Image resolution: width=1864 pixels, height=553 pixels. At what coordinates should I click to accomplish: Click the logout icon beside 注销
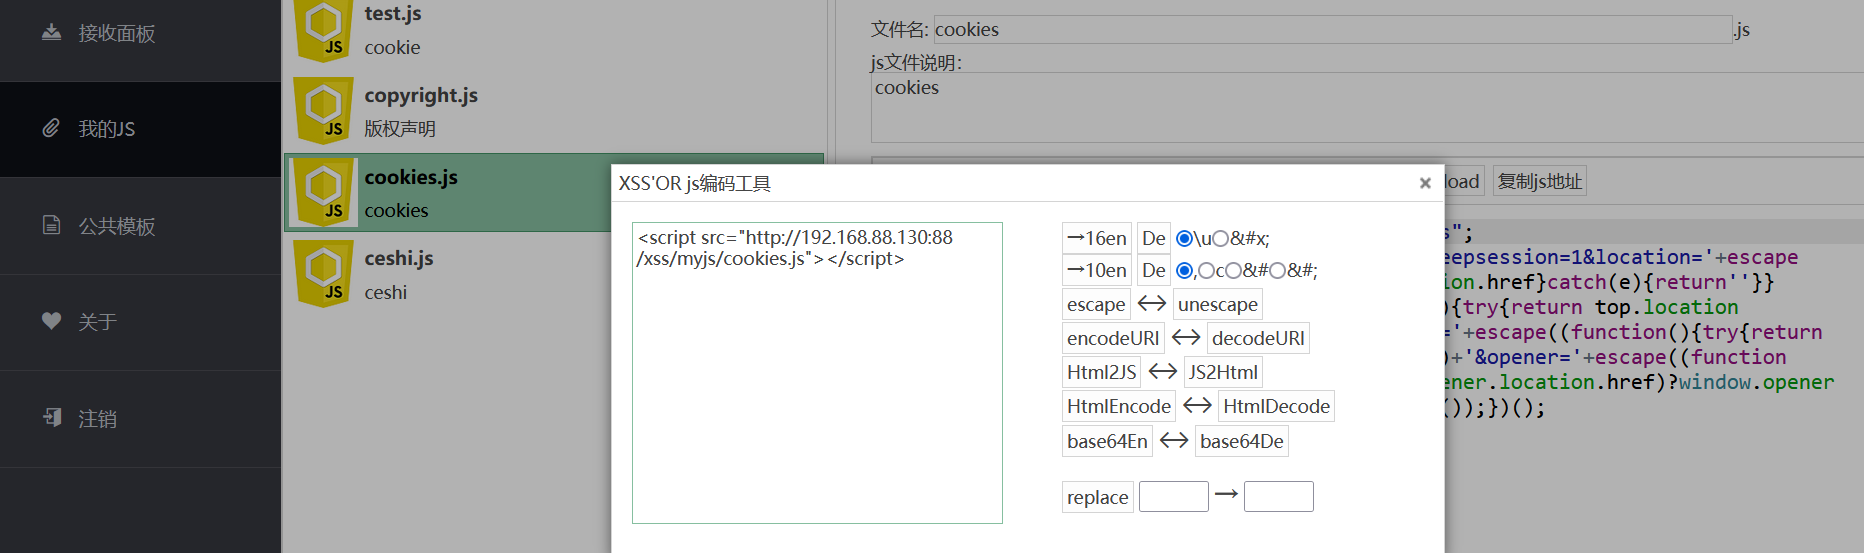tap(52, 417)
